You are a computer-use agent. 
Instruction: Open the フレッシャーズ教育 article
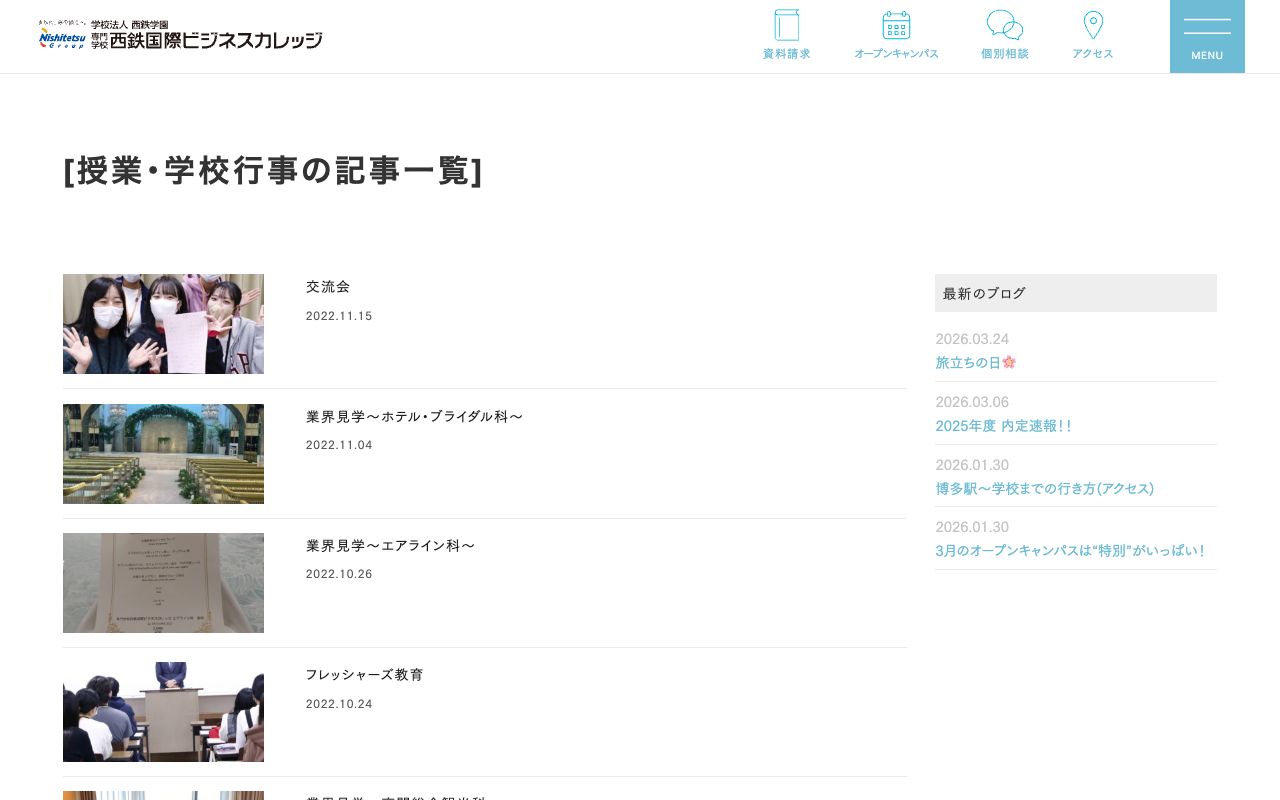click(364, 675)
